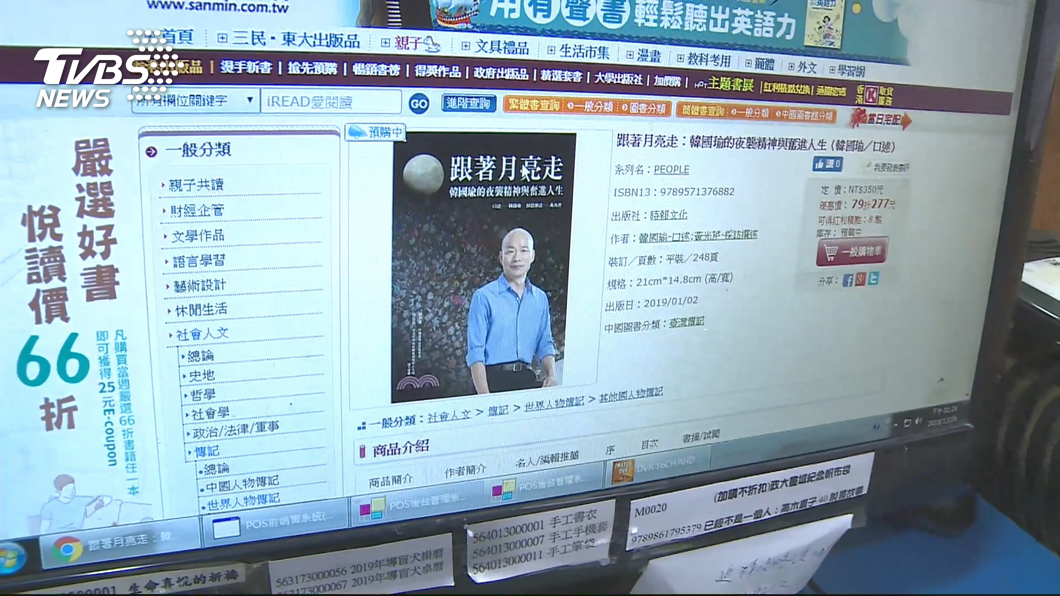
Task: Click the 一般購物車 add to cart button
Action: [x=852, y=251]
